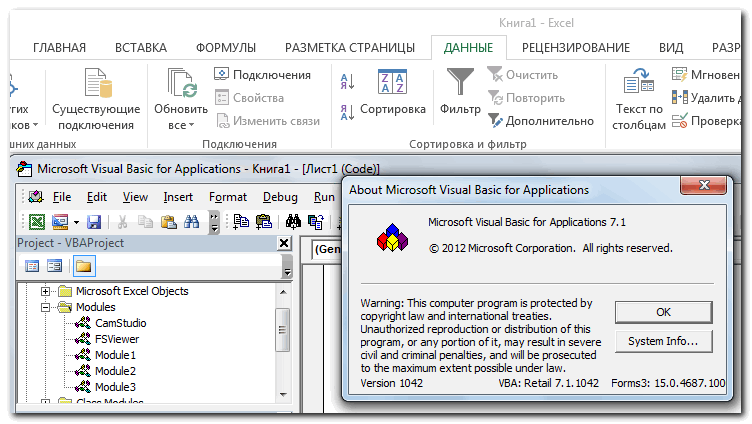
Task: Open Debug menu in VBA editor
Action: point(280,197)
